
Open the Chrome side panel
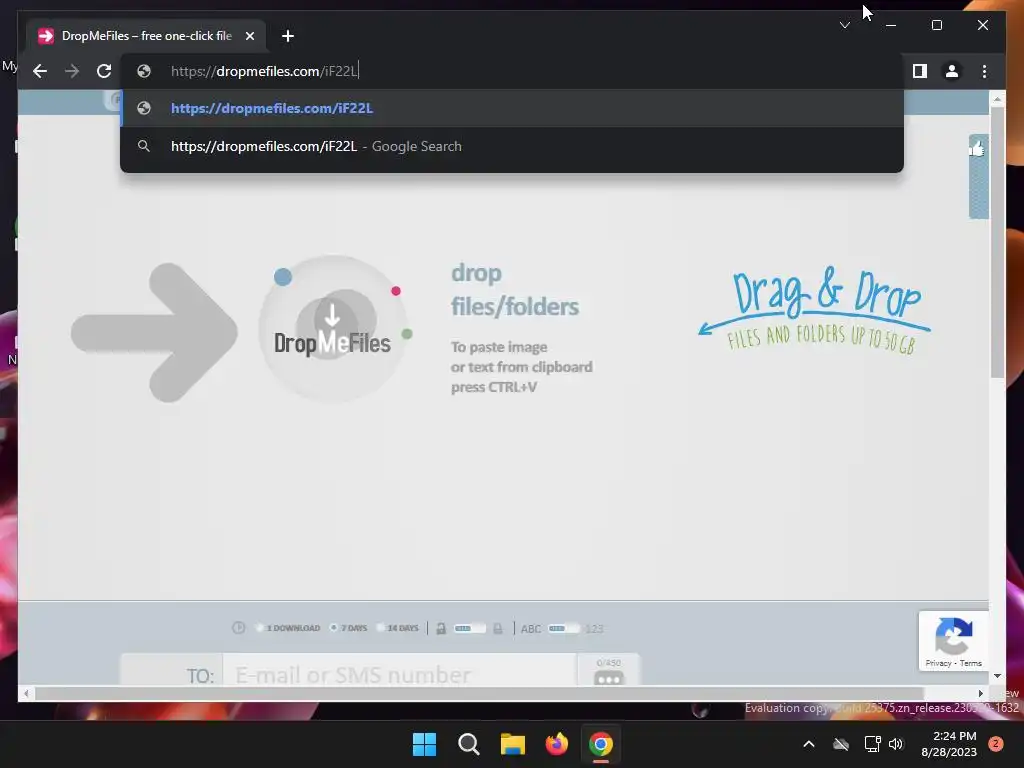920,71
